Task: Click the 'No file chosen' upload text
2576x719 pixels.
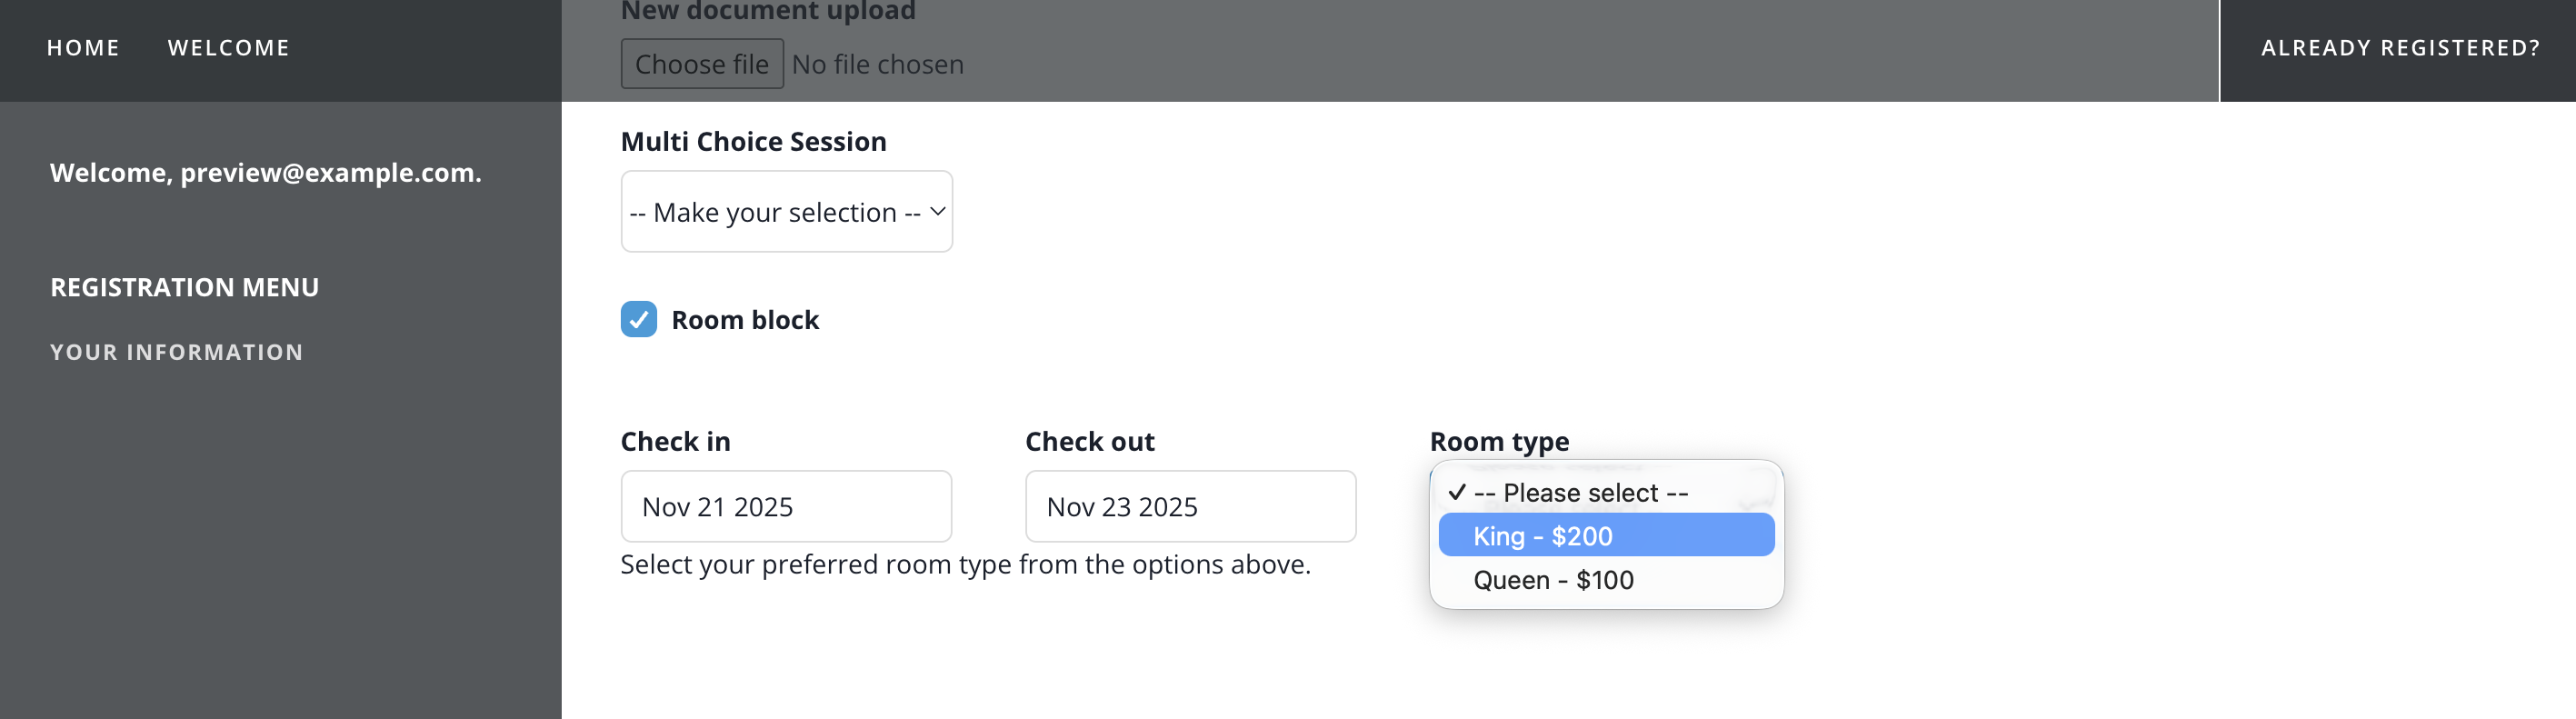Action: 877,64
